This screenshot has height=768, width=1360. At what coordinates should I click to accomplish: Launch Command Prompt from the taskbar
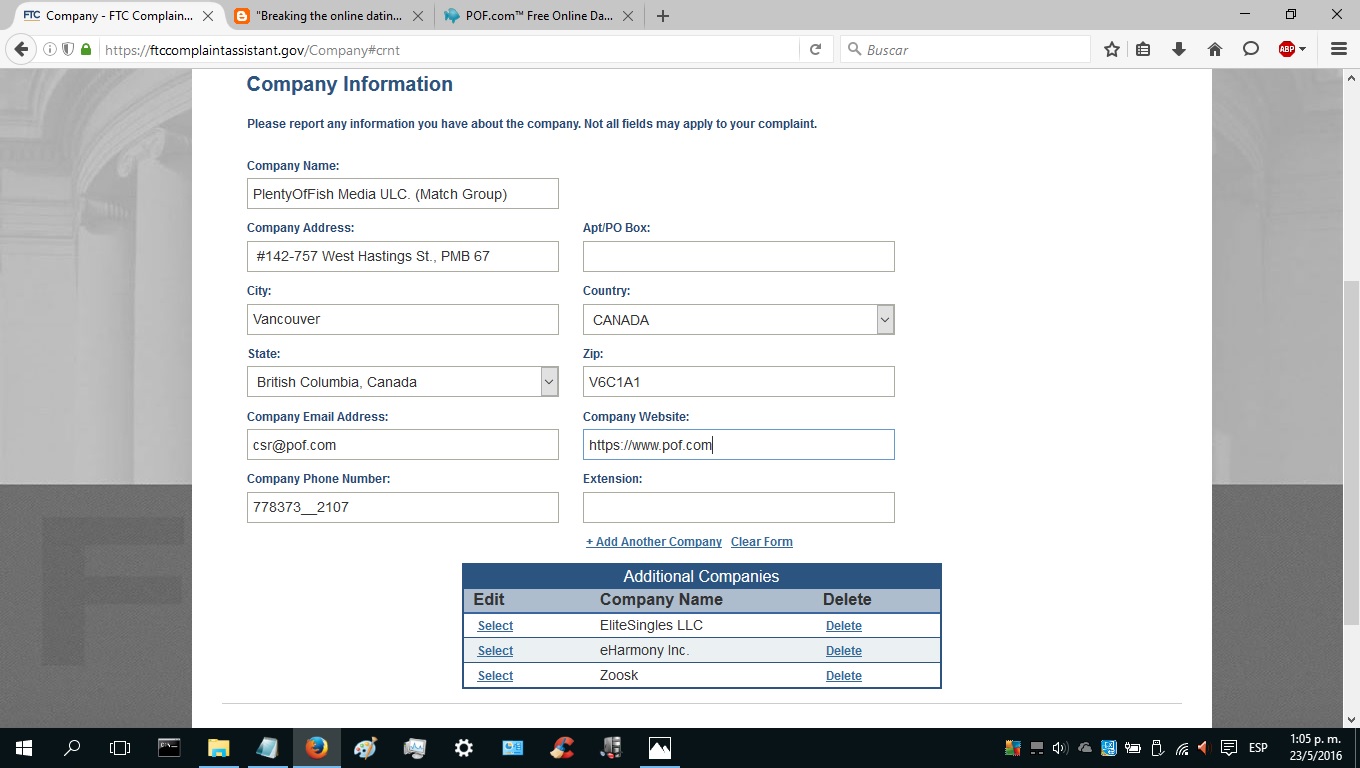[x=169, y=748]
